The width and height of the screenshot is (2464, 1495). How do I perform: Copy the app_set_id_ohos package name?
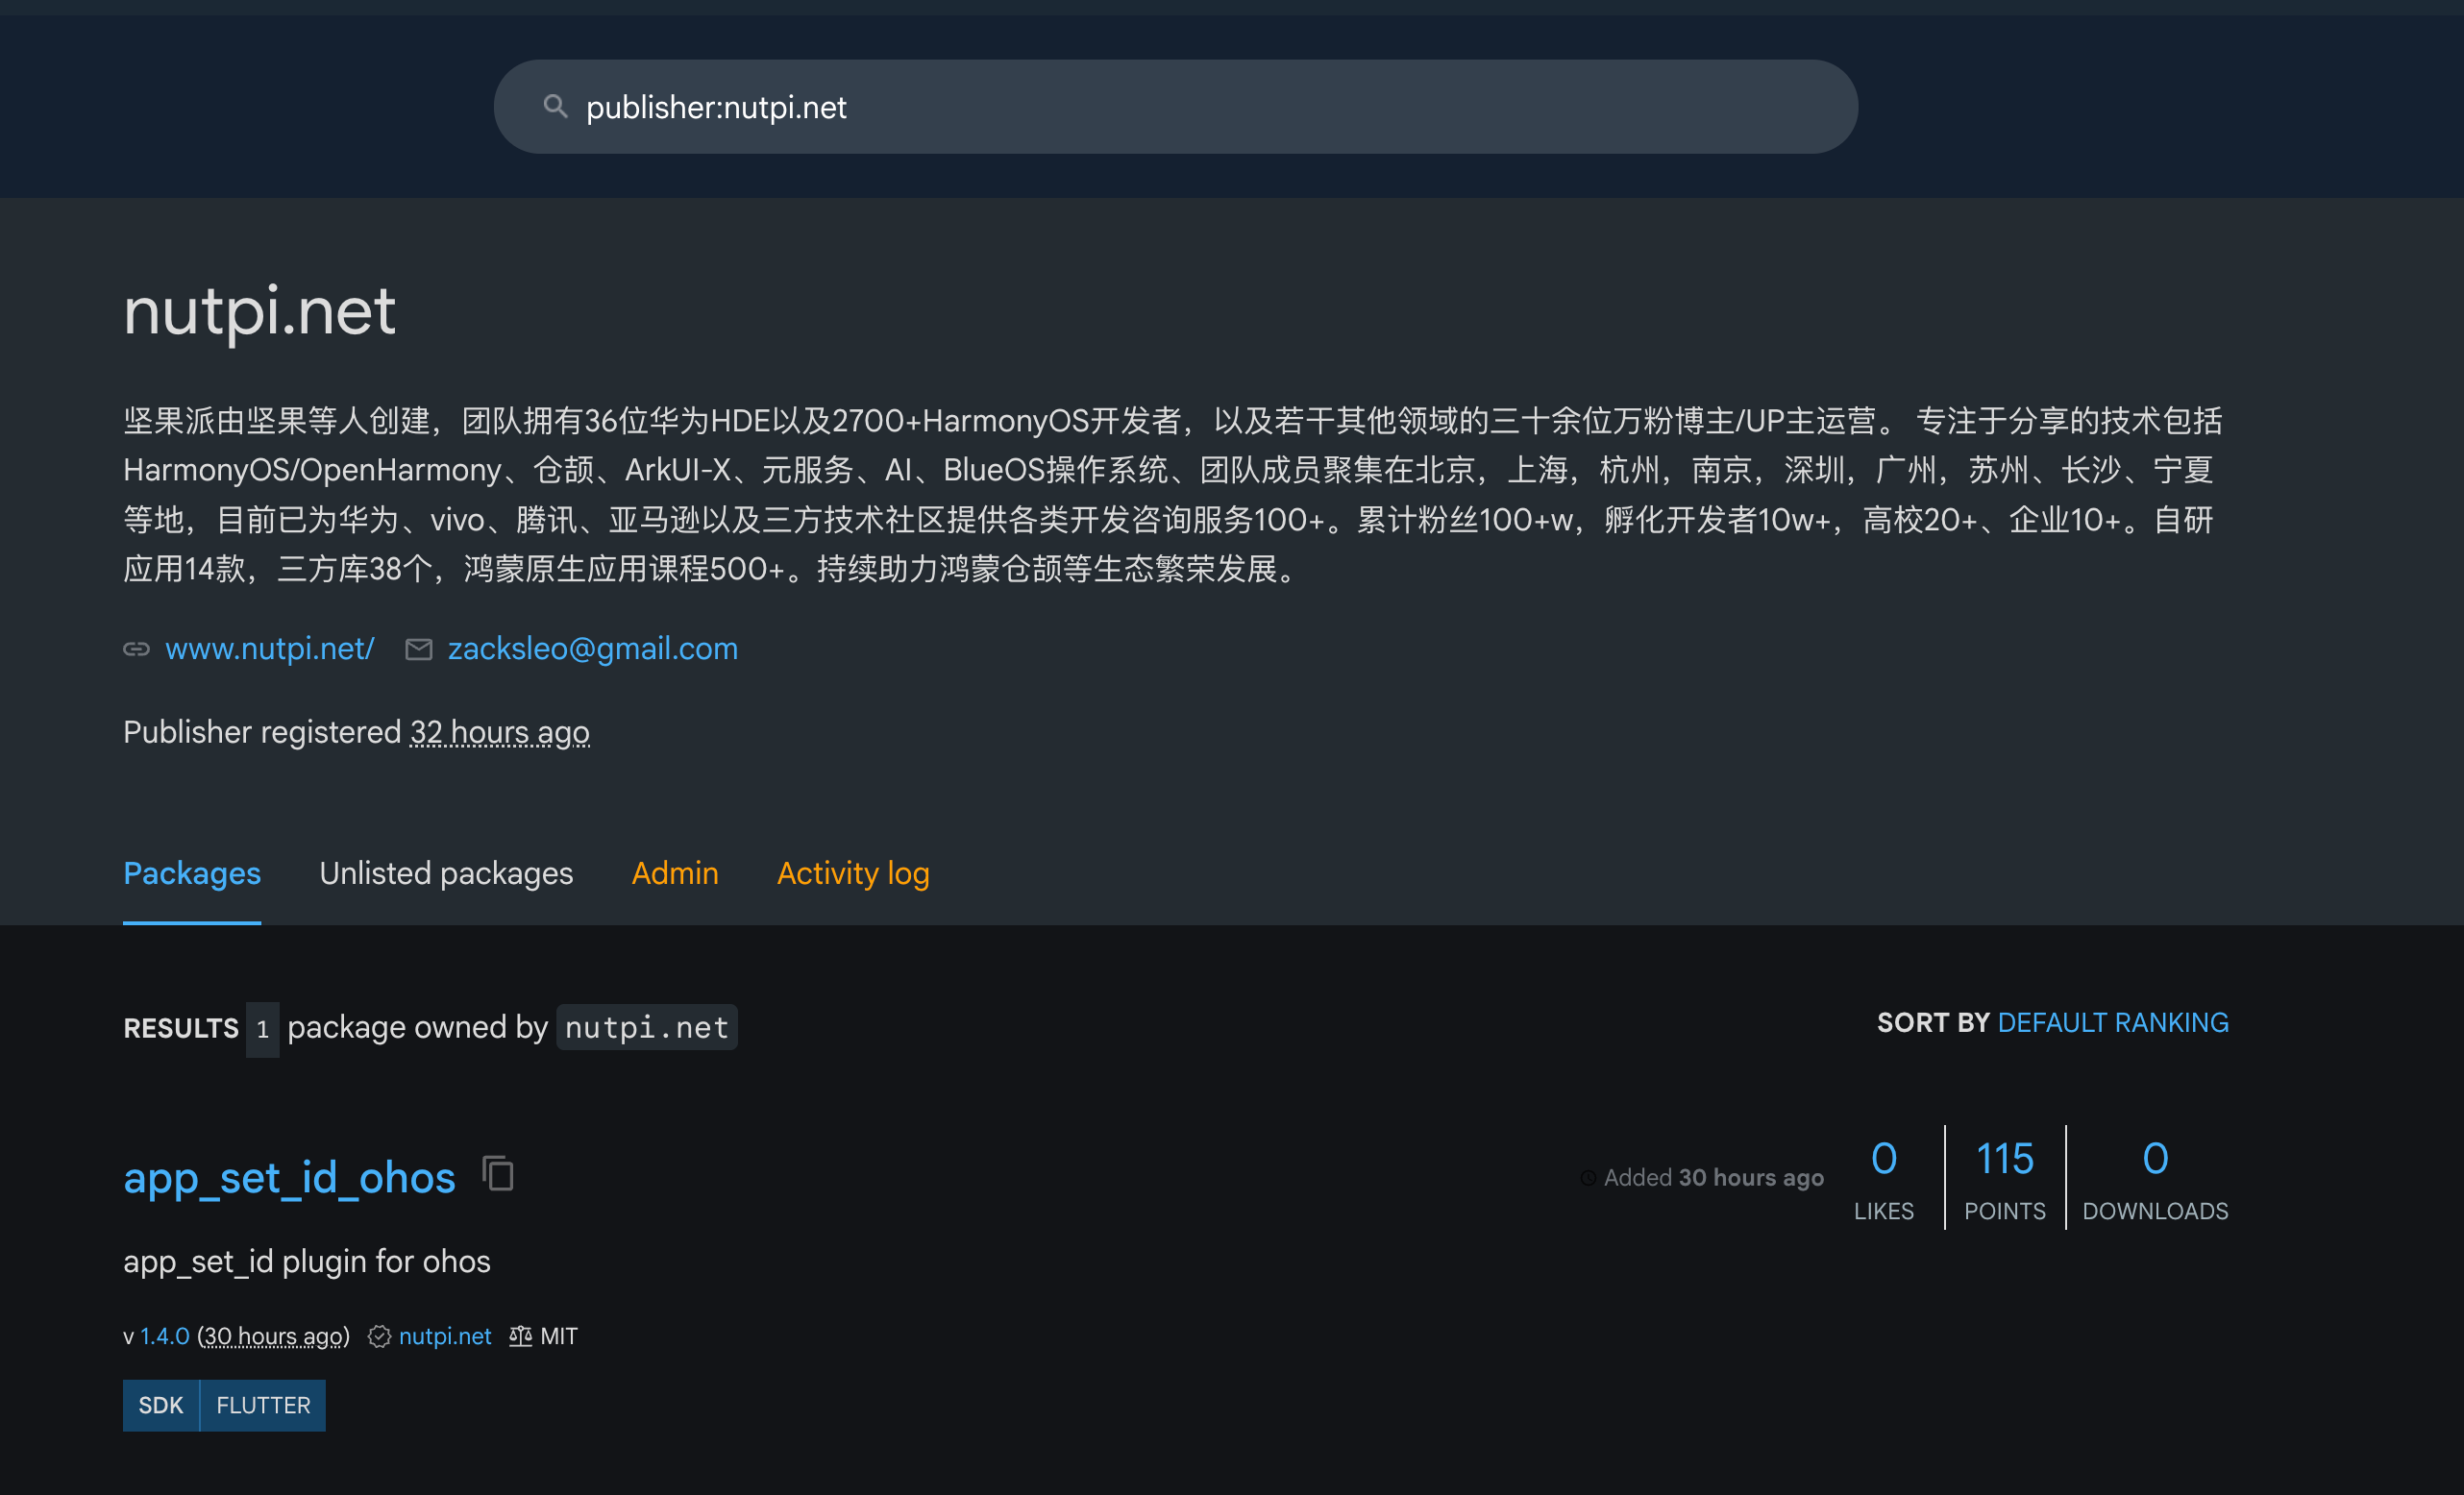[x=497, y=1173]
